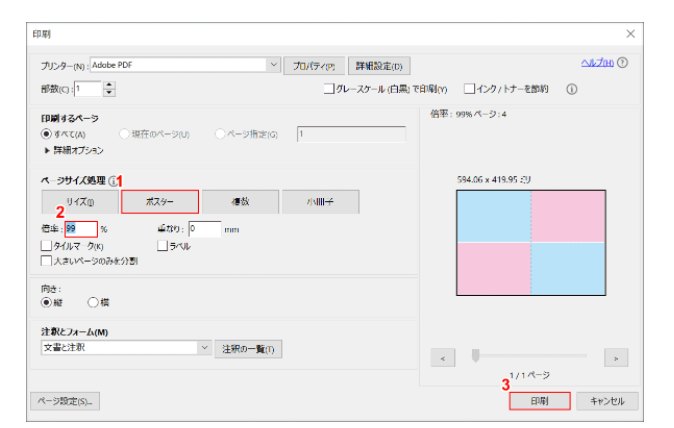Click the preview page slider
This screenshot has height=428, width=674.
528,355
